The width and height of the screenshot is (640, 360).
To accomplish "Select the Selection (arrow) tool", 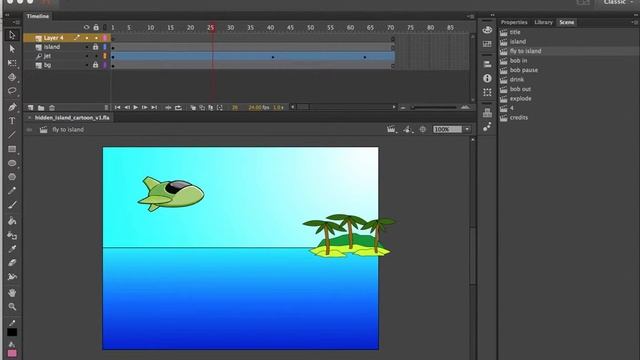I will 12,35.
